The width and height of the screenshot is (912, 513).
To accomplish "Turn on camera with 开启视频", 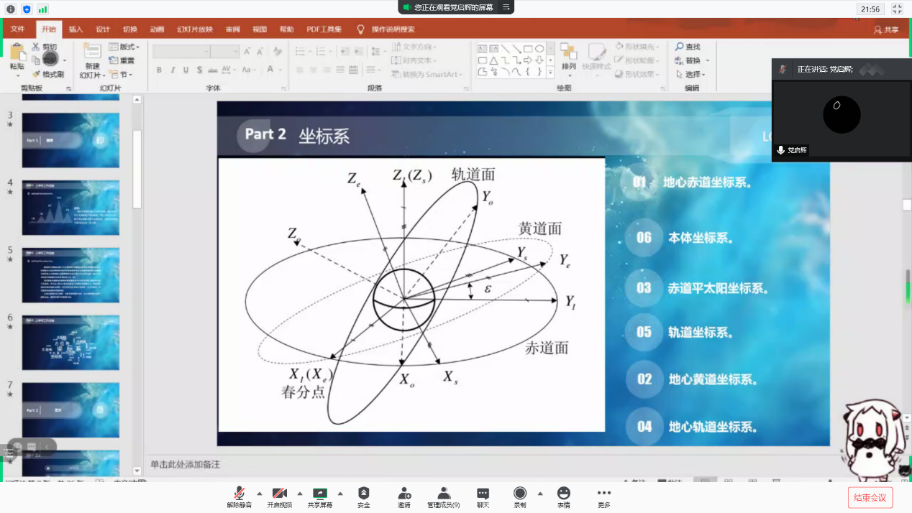I will point(280,493).
